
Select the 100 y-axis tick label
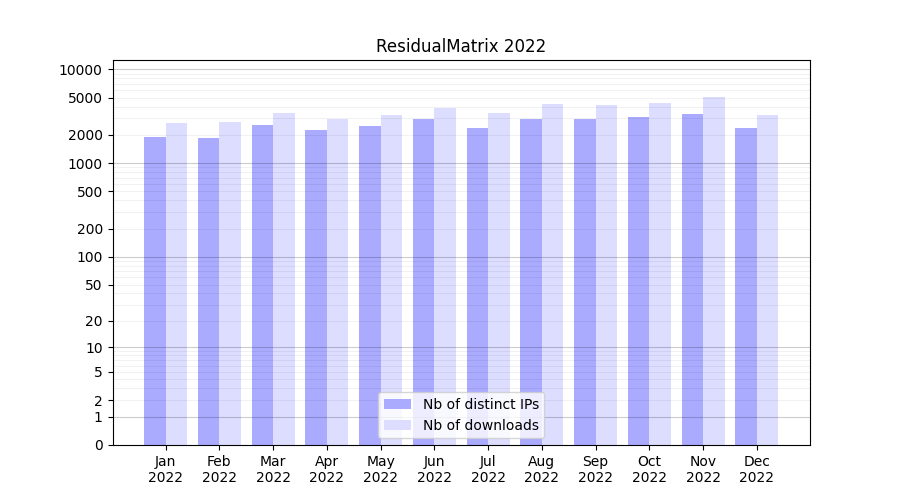[x=88, y=257]
